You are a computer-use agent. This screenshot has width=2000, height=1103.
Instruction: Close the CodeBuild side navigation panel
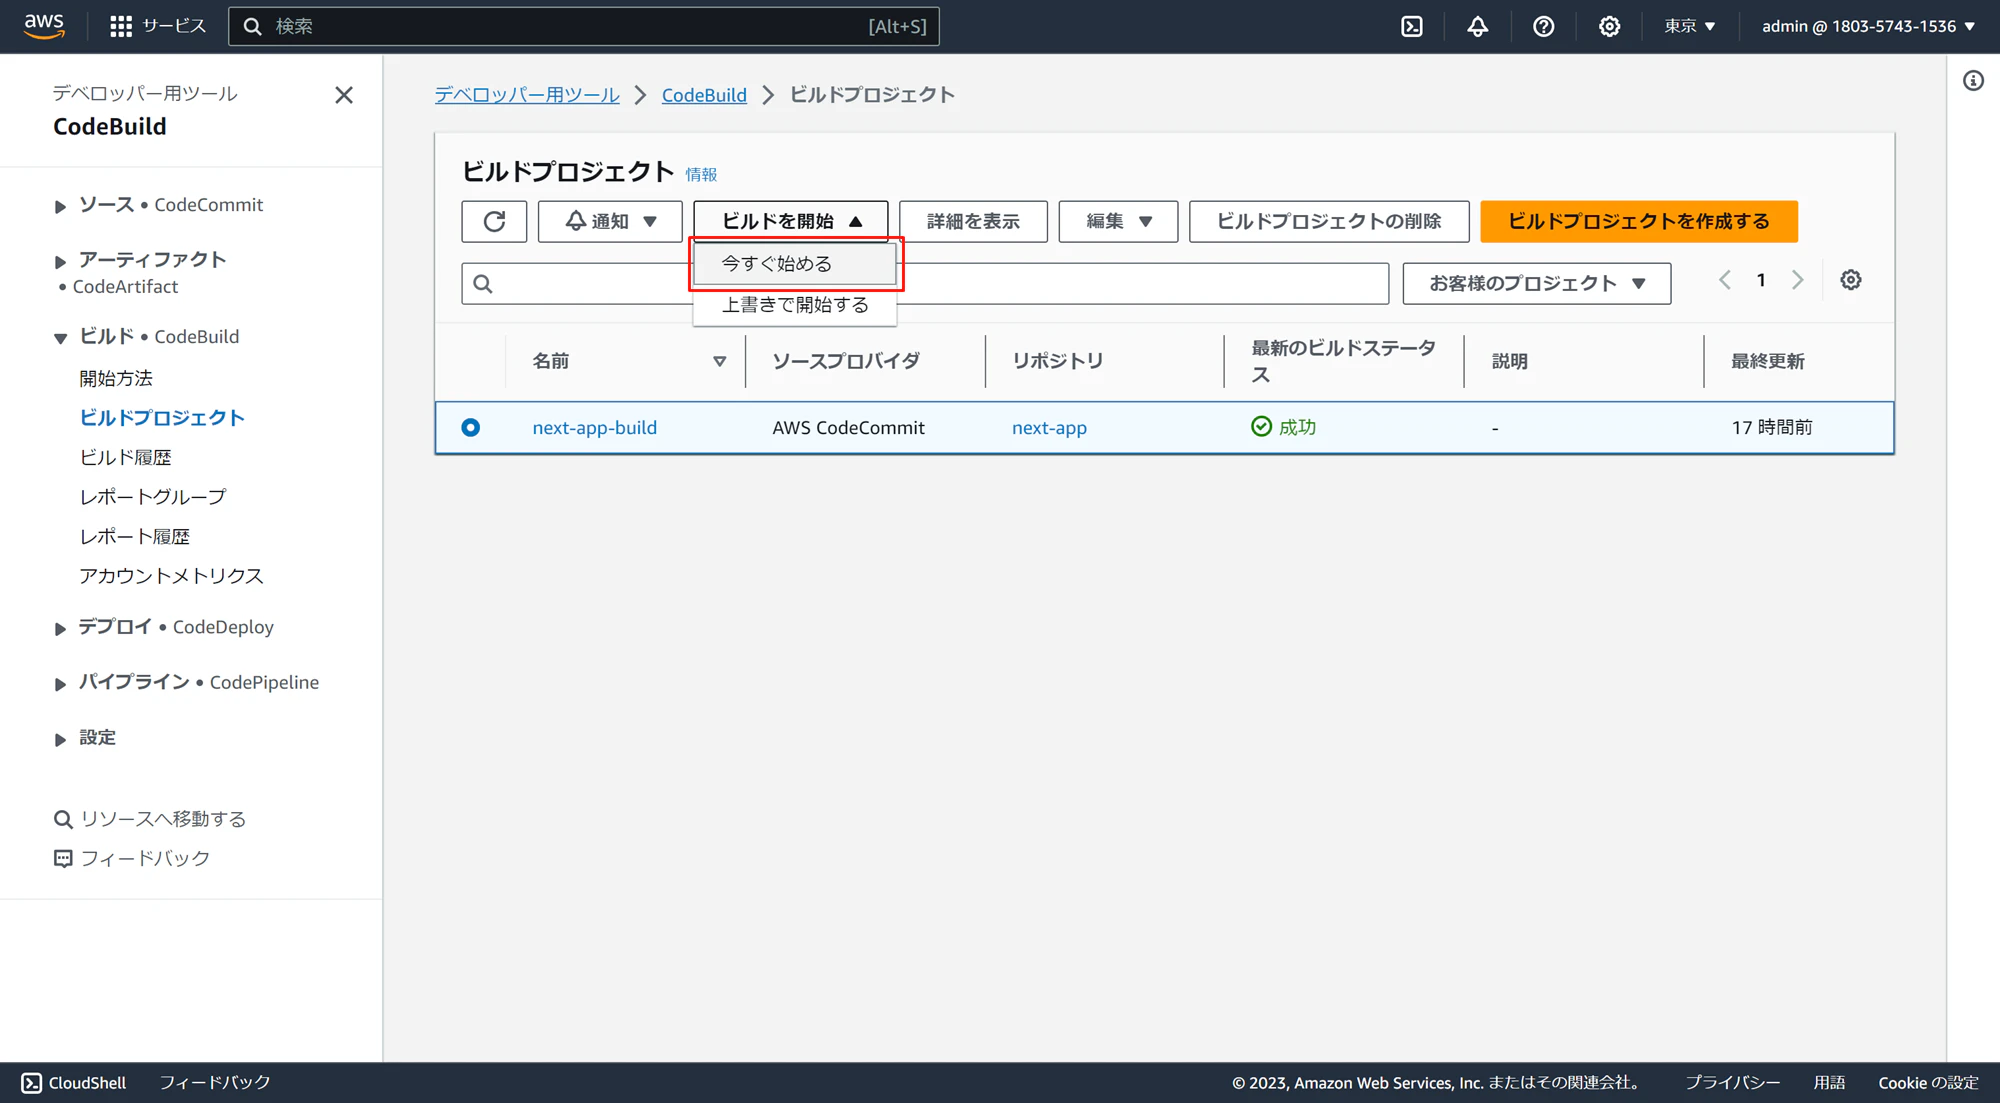click(x=344, y=95)
